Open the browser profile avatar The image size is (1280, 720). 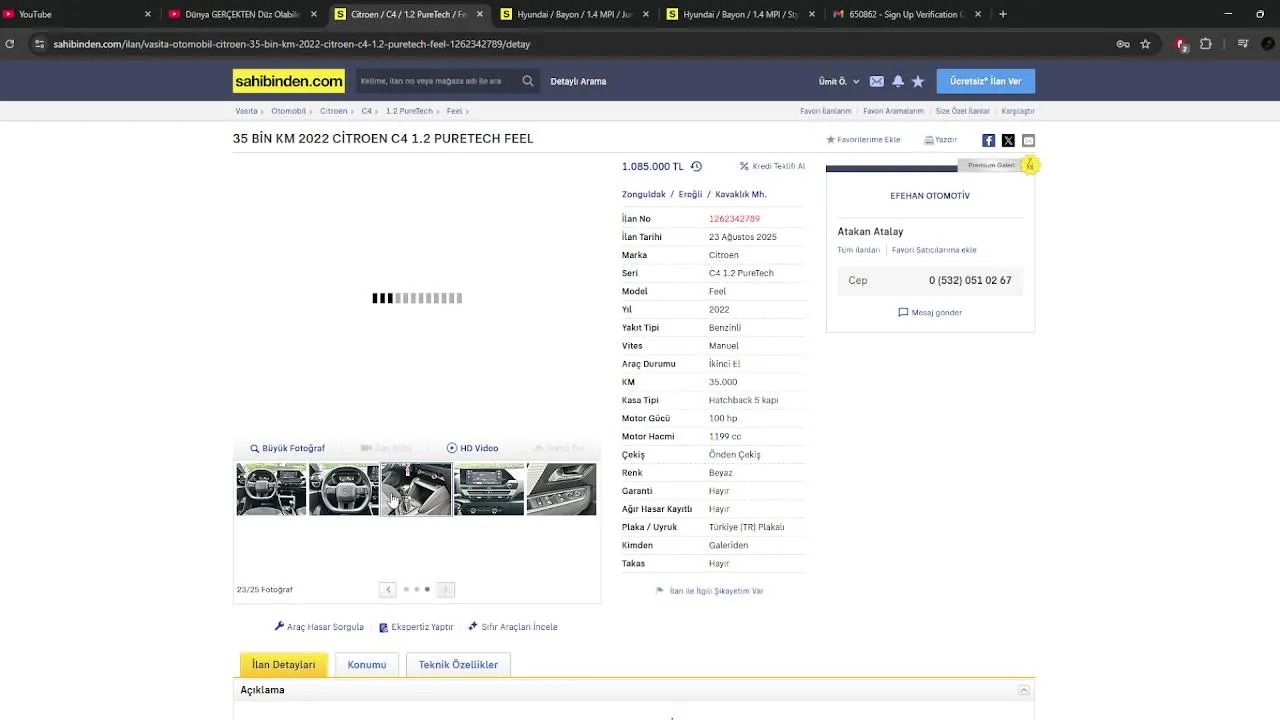pos(1269,44)
